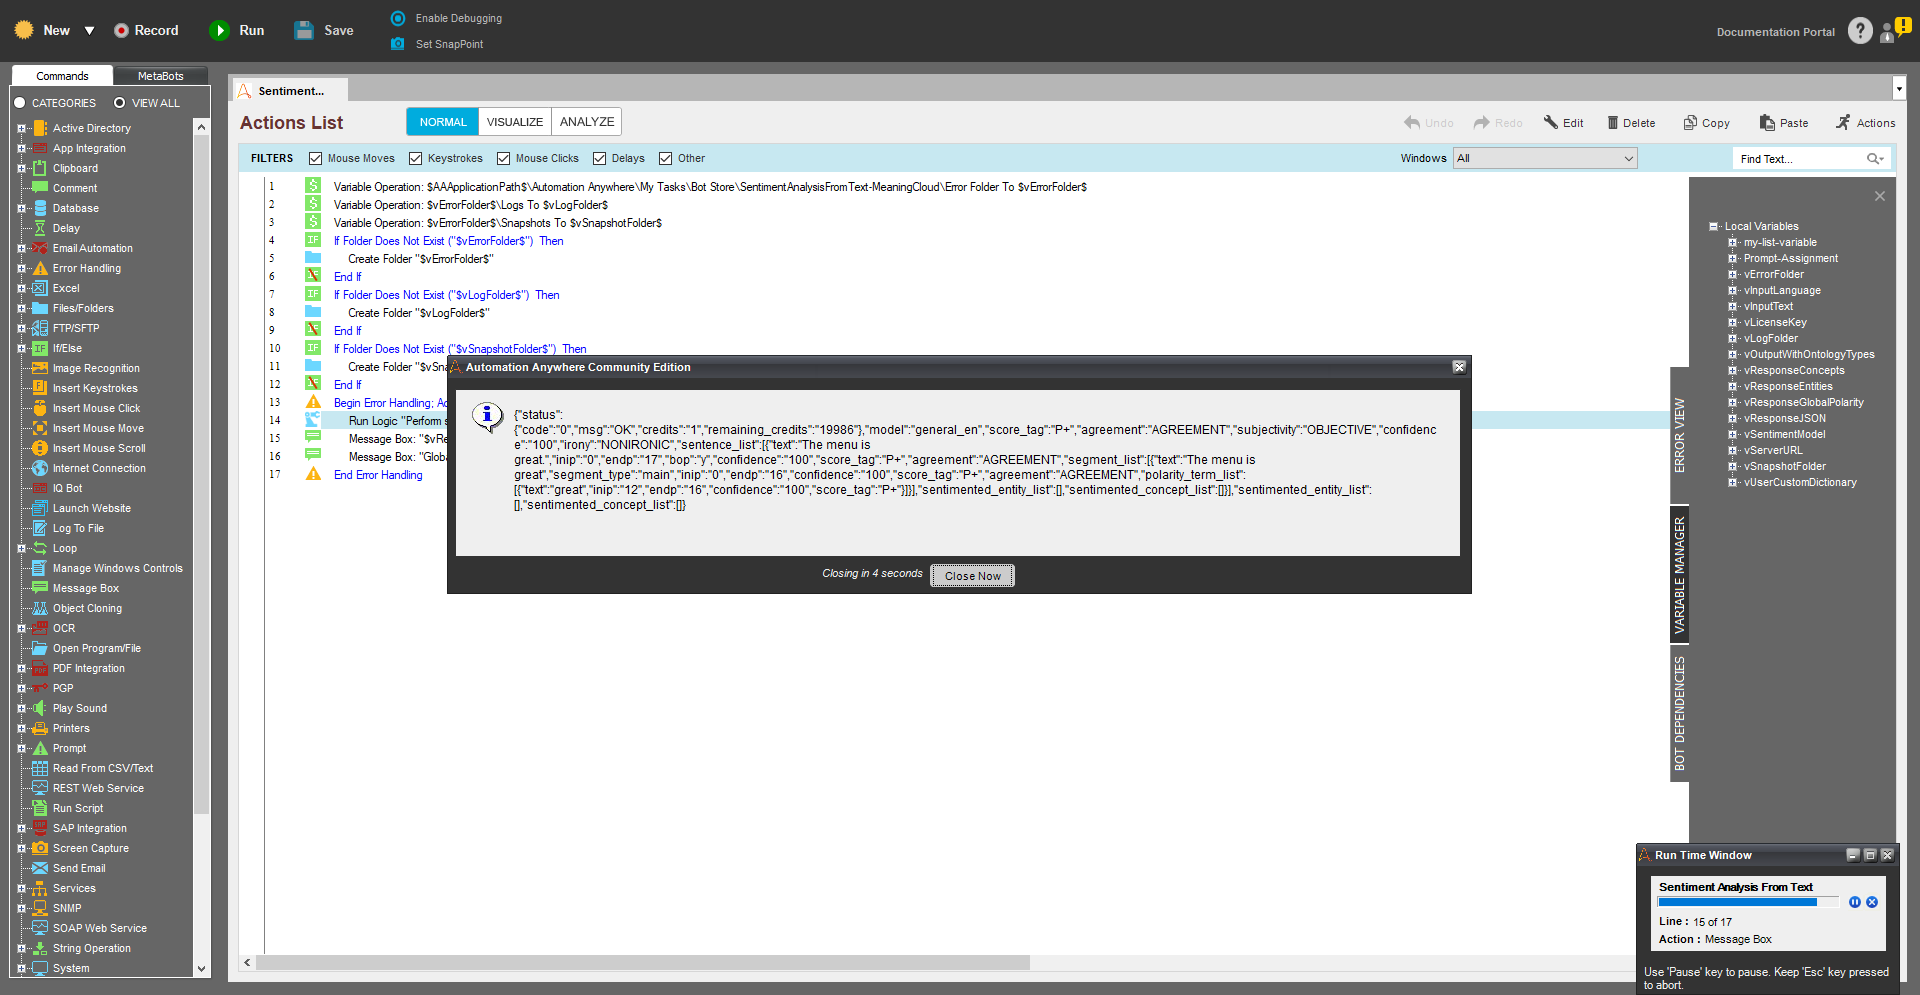Click the Edit pencil icon
The image size is (1920, 995).
click(x=1551, y=123)
